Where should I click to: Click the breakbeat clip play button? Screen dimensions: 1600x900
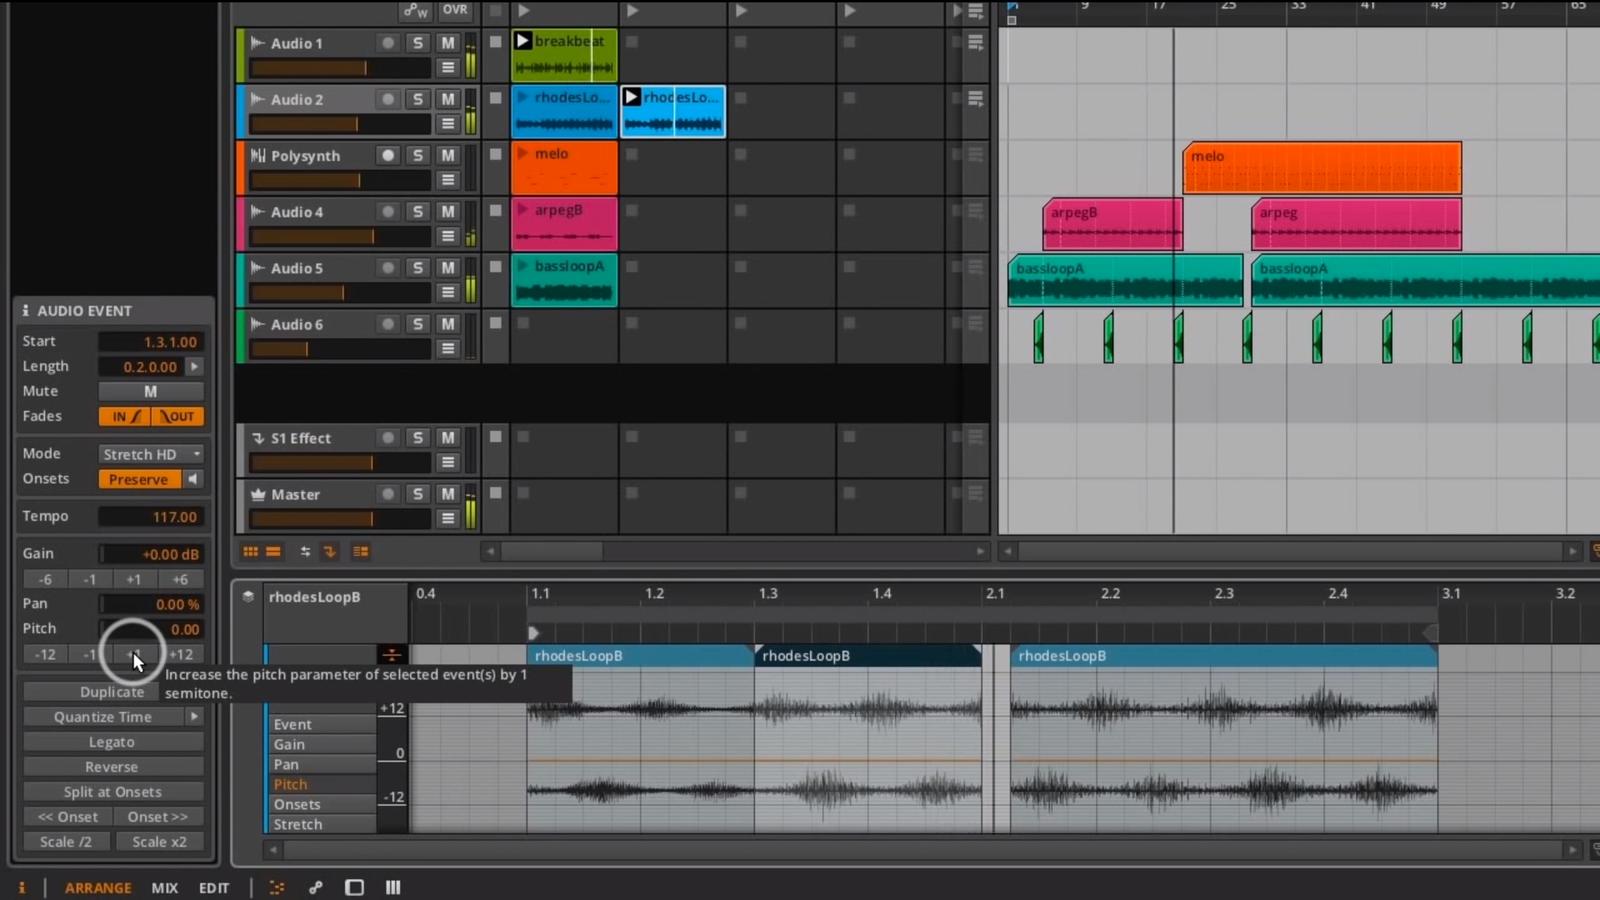click(522, 41)
